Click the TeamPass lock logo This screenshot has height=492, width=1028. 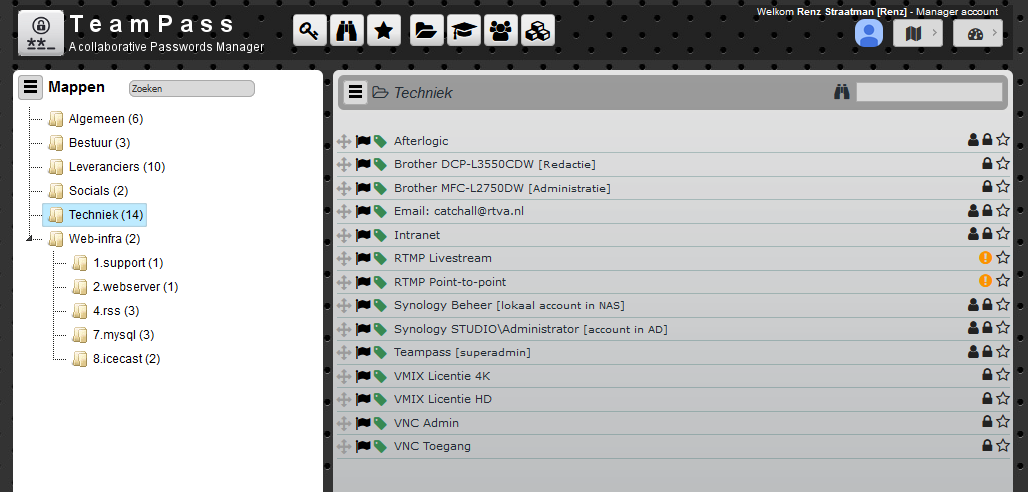[x=41, y=33]
